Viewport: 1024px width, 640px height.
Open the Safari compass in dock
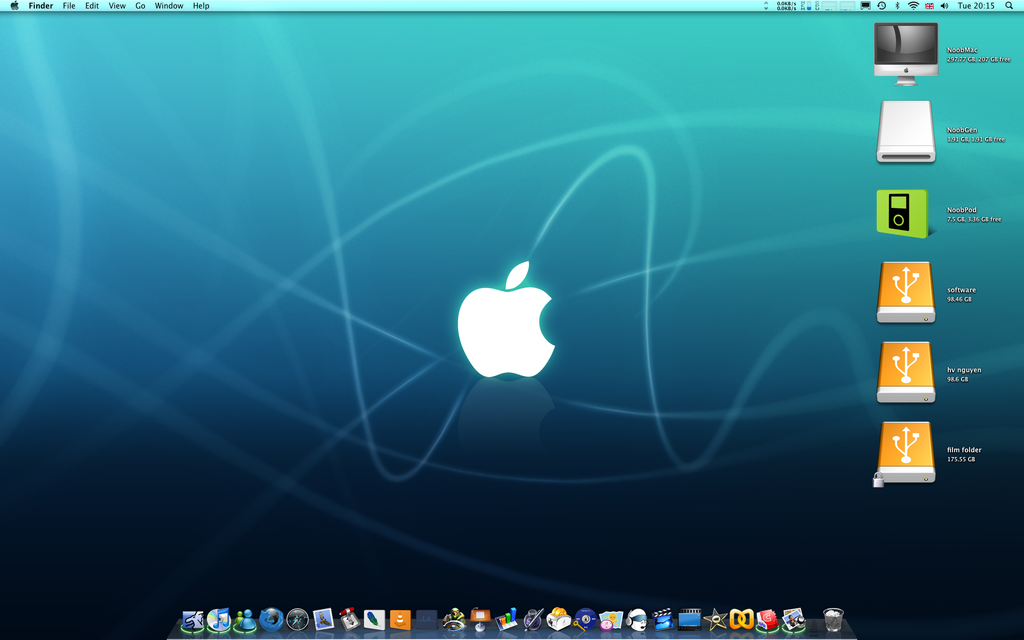click(x=297, y=619)
